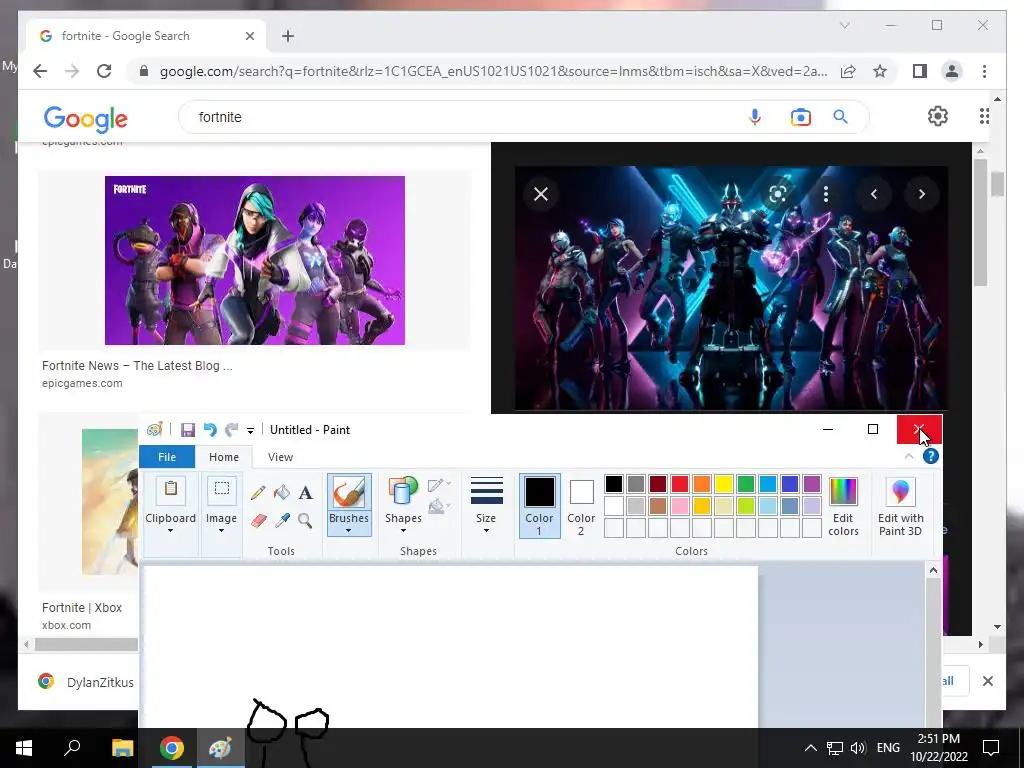
Task: Close the image preview with the X
Action: click(541, 194)
